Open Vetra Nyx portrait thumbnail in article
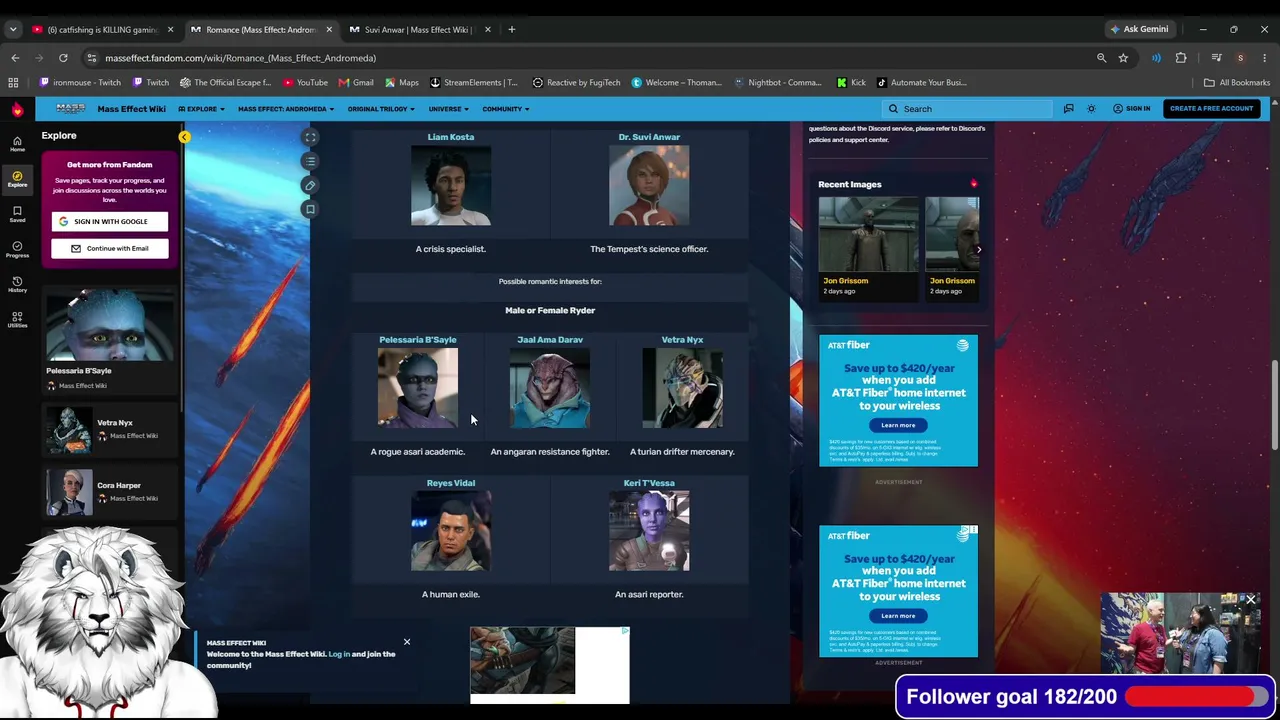 pos(682,388)
